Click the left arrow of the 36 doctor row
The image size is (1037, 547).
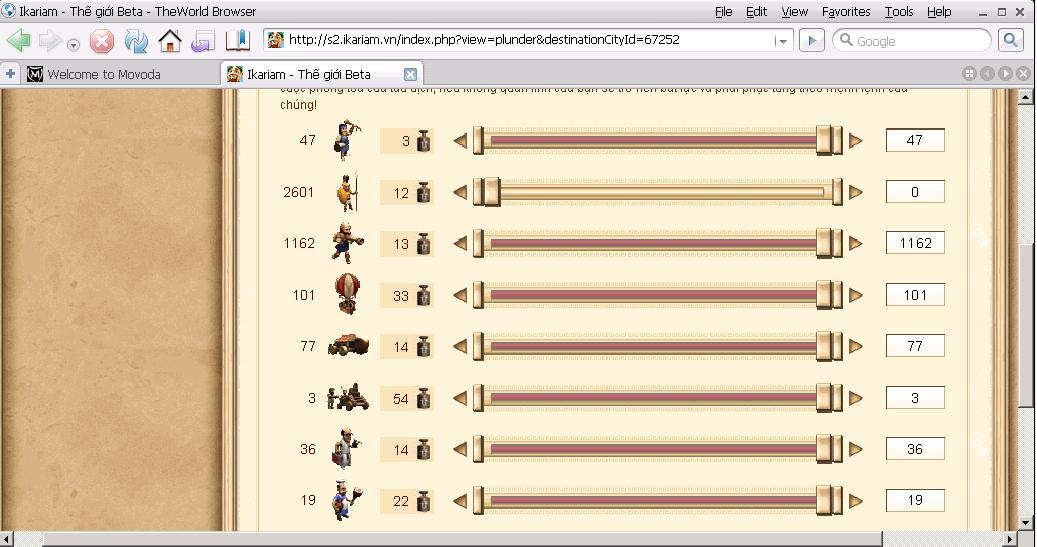[460, 449]
